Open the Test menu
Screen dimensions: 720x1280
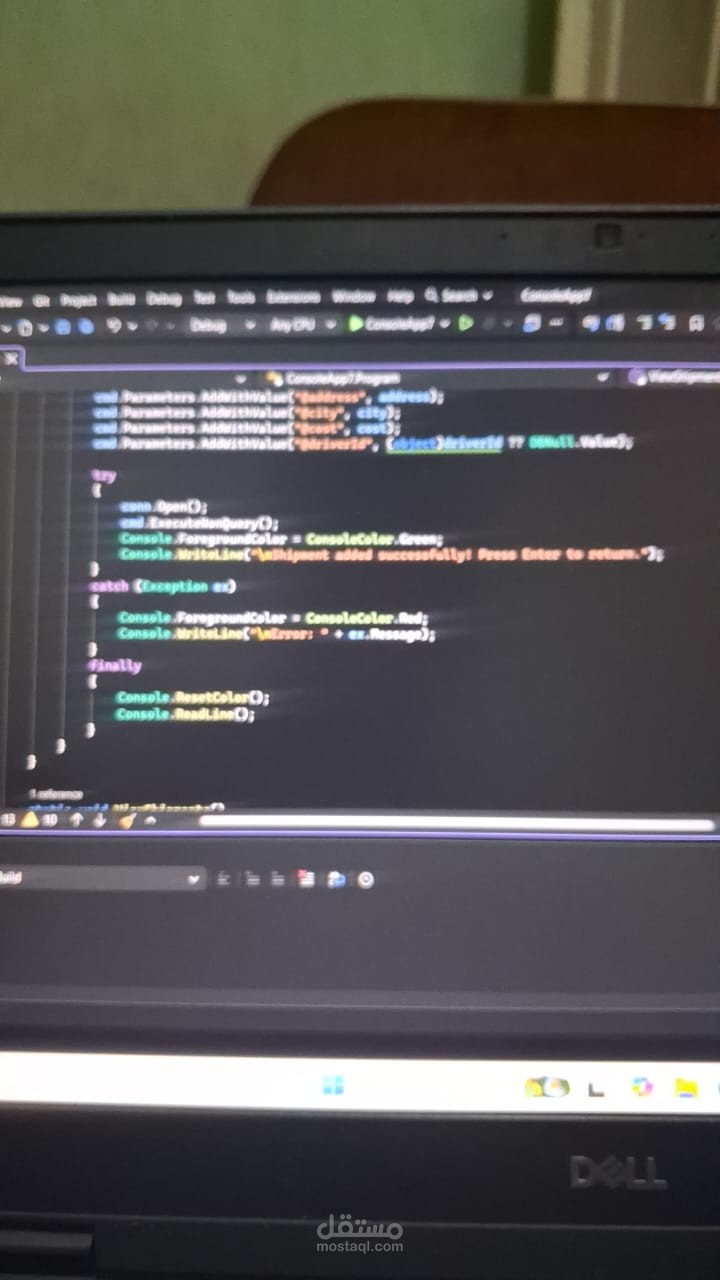204,297
